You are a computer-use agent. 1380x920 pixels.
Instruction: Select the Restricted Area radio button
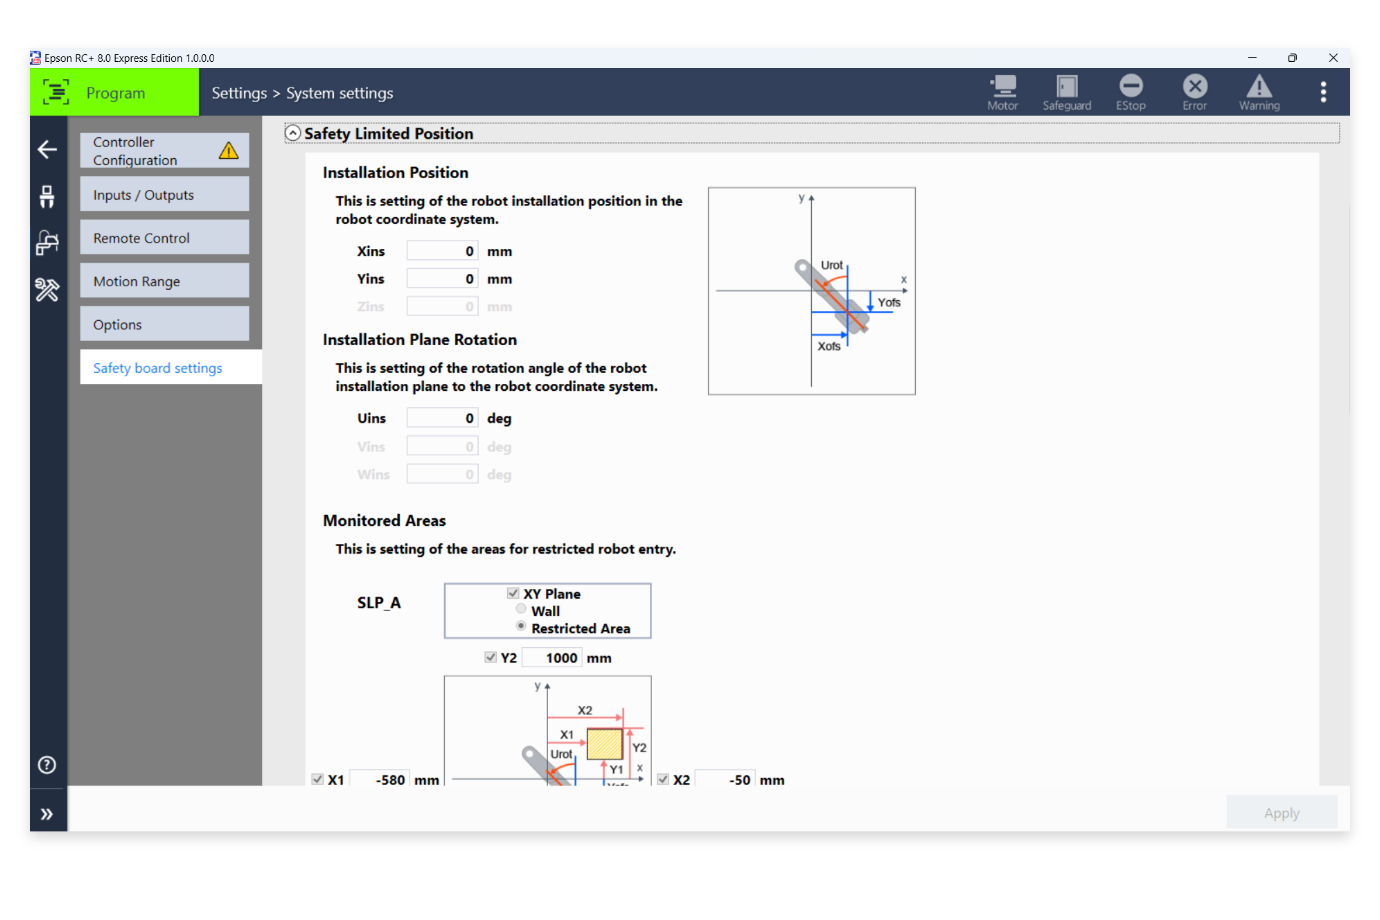coord(521,626)
